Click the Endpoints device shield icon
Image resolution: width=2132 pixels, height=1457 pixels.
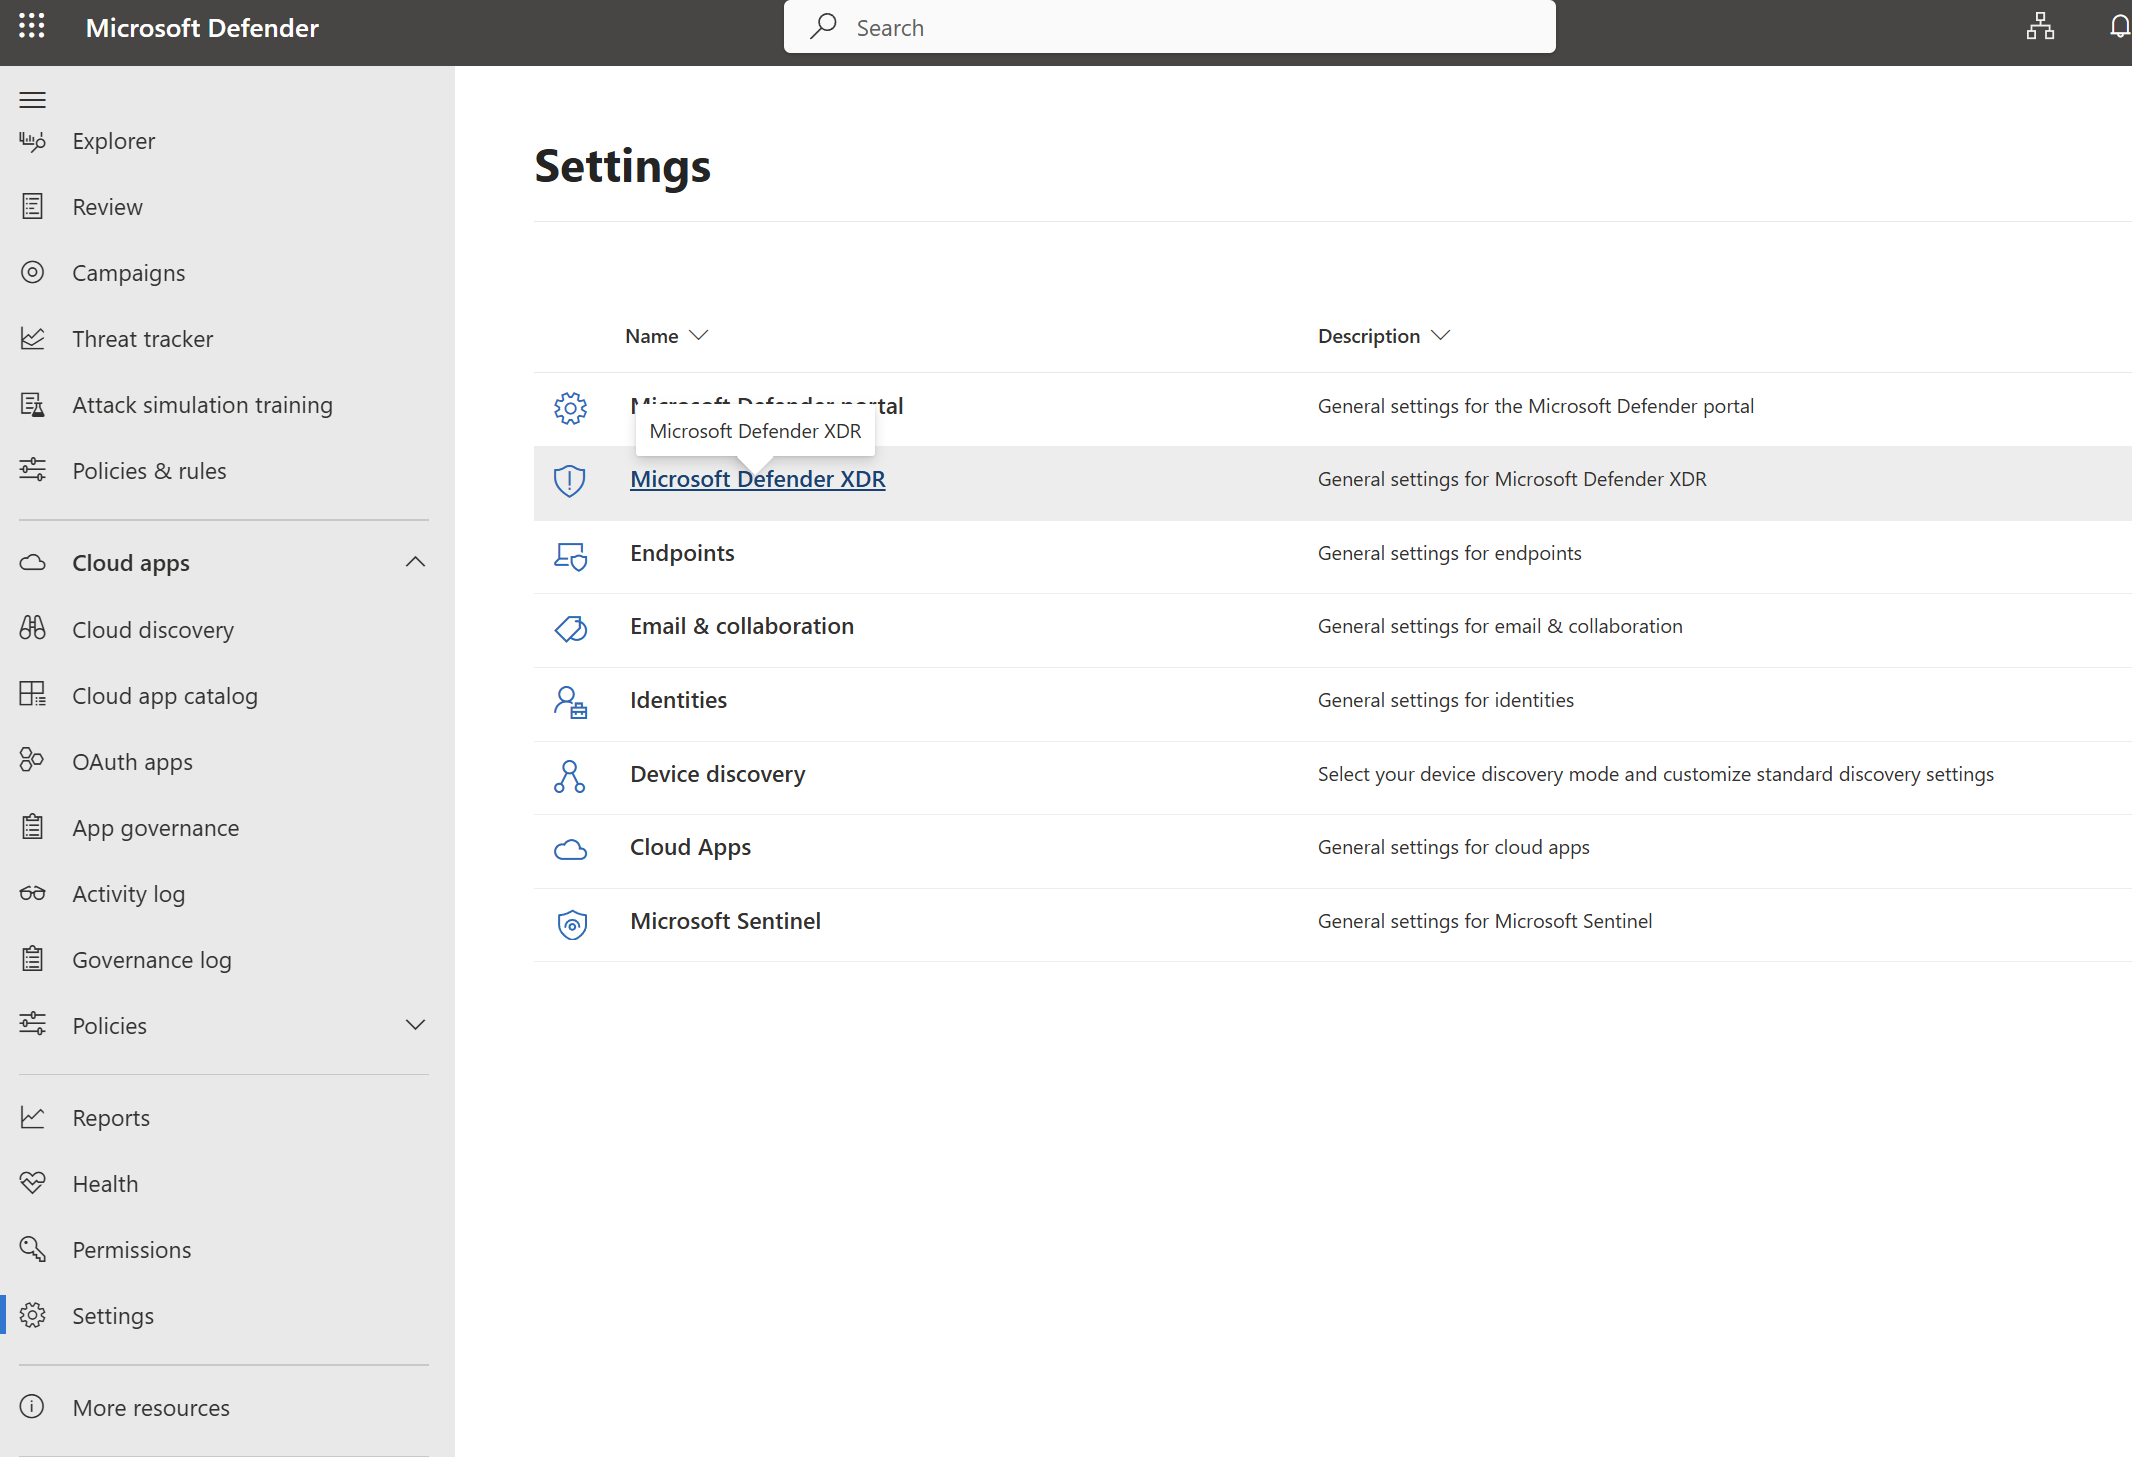[x=570, y=555]
